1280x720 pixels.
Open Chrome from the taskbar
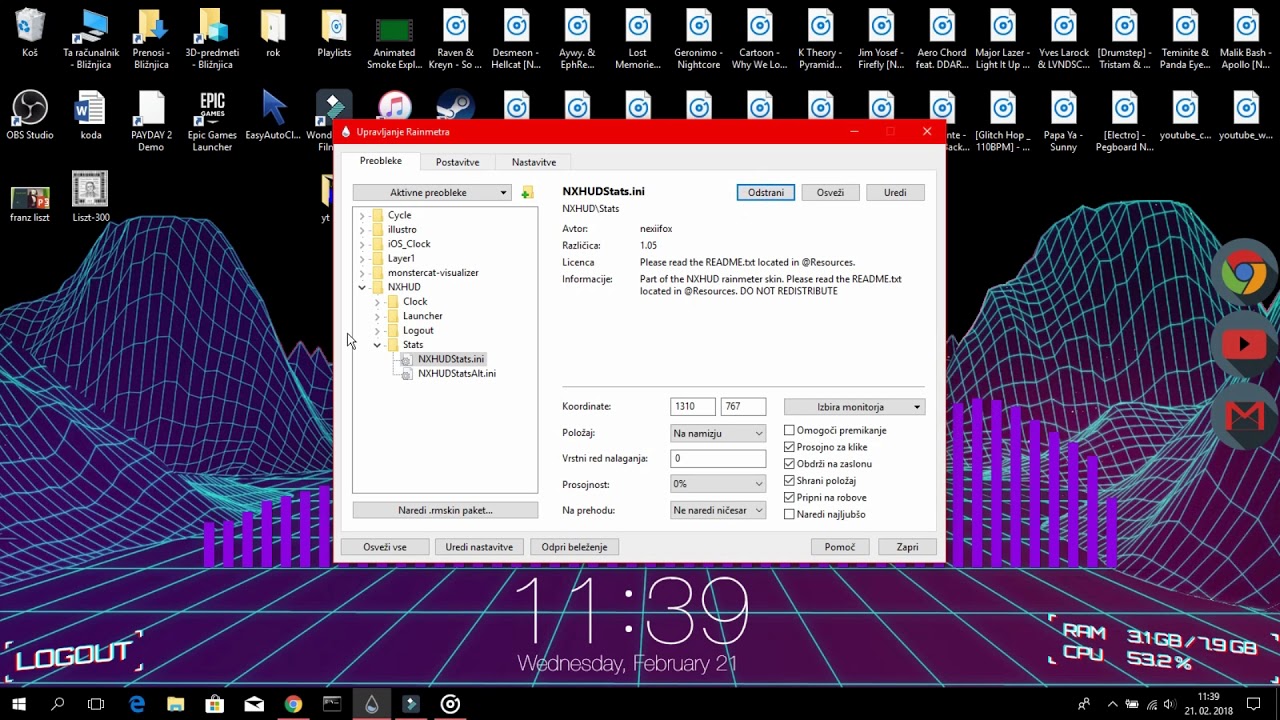[293, 704]
